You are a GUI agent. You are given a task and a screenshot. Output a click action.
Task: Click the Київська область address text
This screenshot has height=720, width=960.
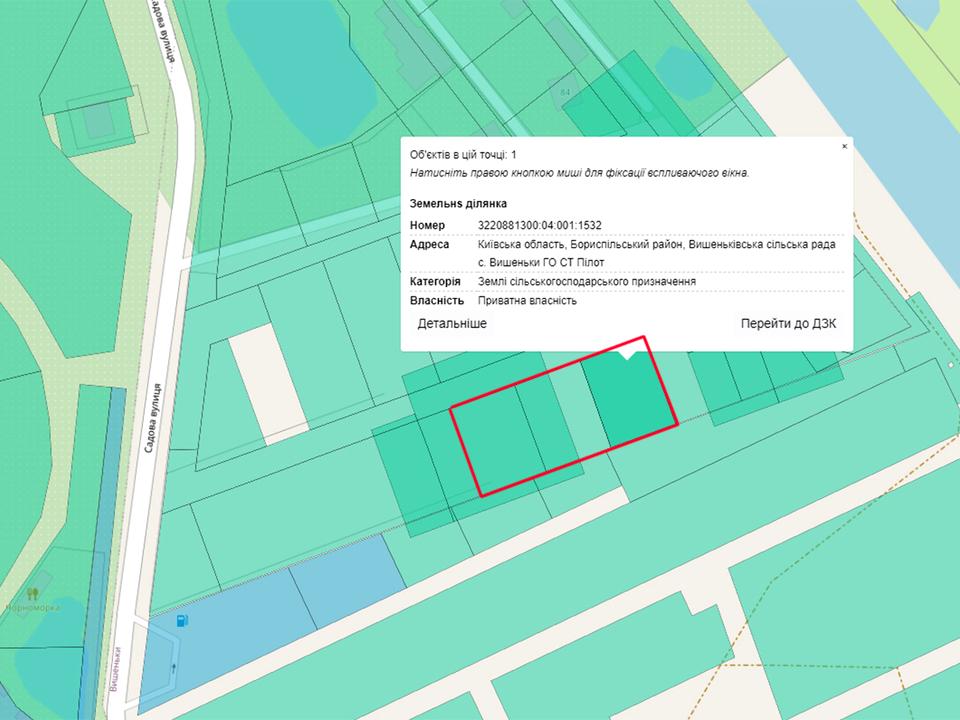pyautogui.click(x=656, y=244)
